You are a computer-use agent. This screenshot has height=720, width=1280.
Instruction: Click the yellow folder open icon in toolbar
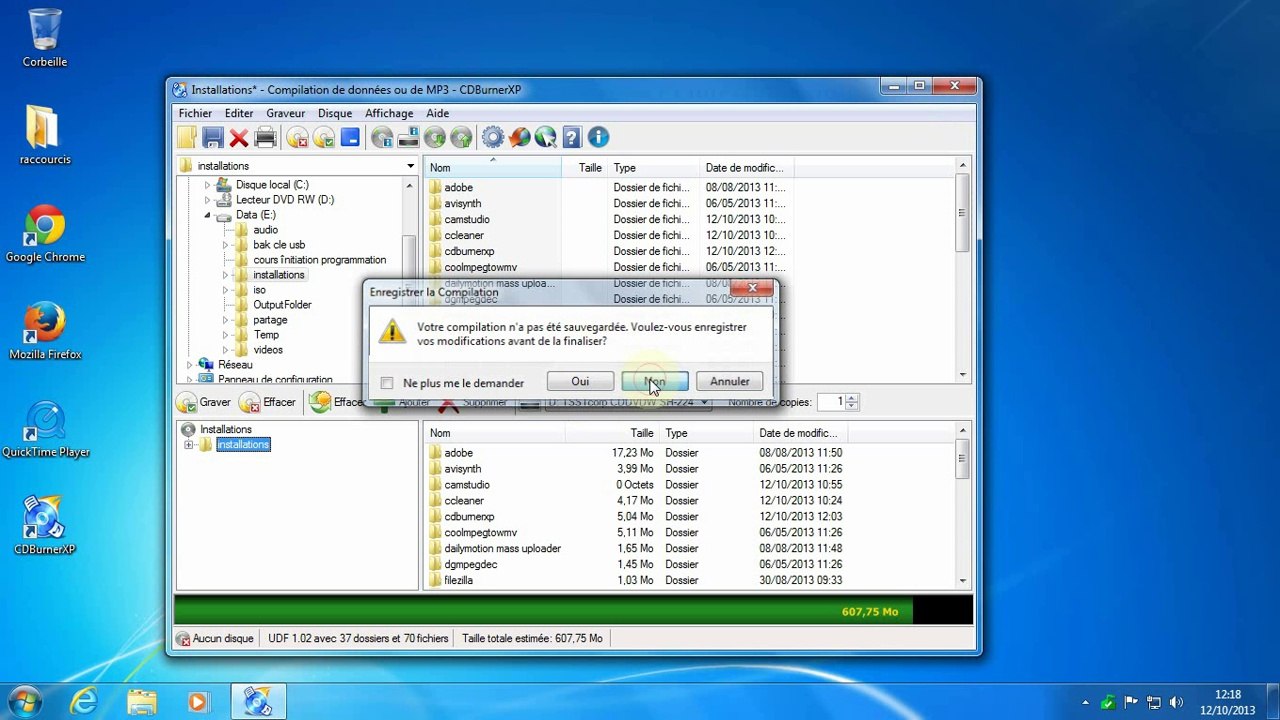187,138
